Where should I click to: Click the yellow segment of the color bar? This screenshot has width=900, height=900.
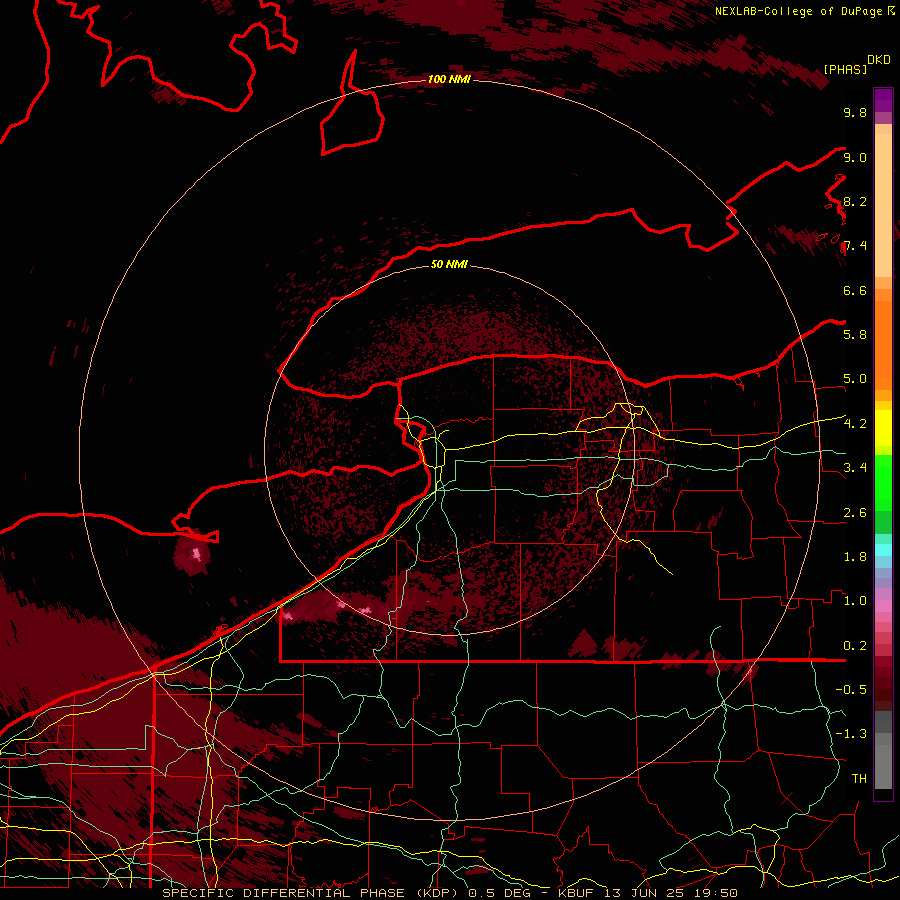(x=883, y=428)
